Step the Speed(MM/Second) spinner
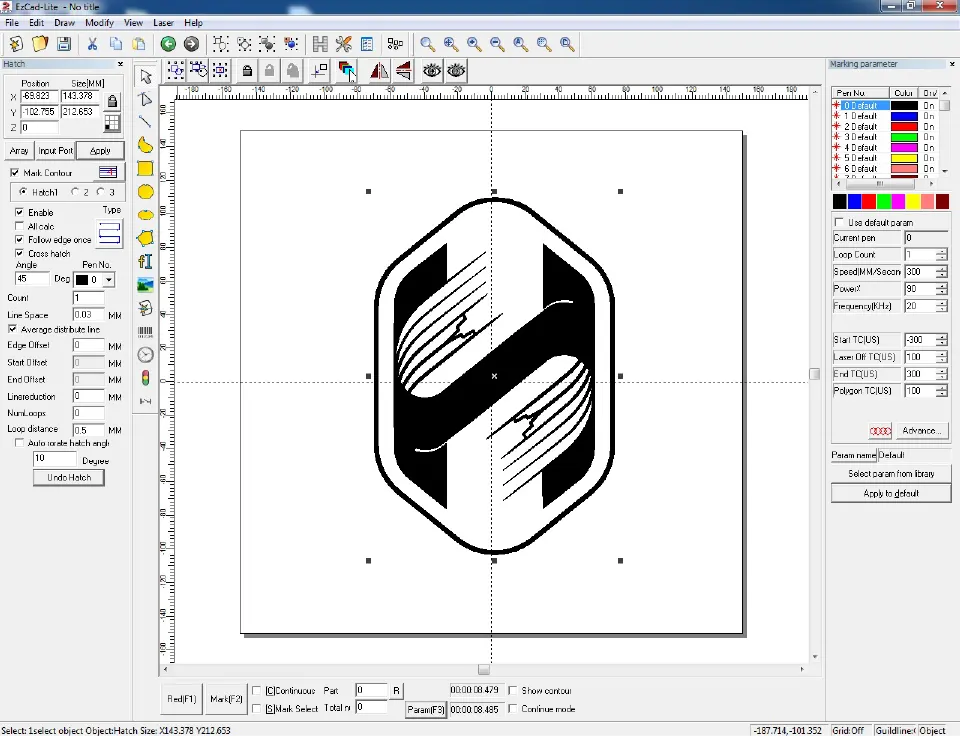The width and height of the screenshot is (960, 736). point(941,272)
